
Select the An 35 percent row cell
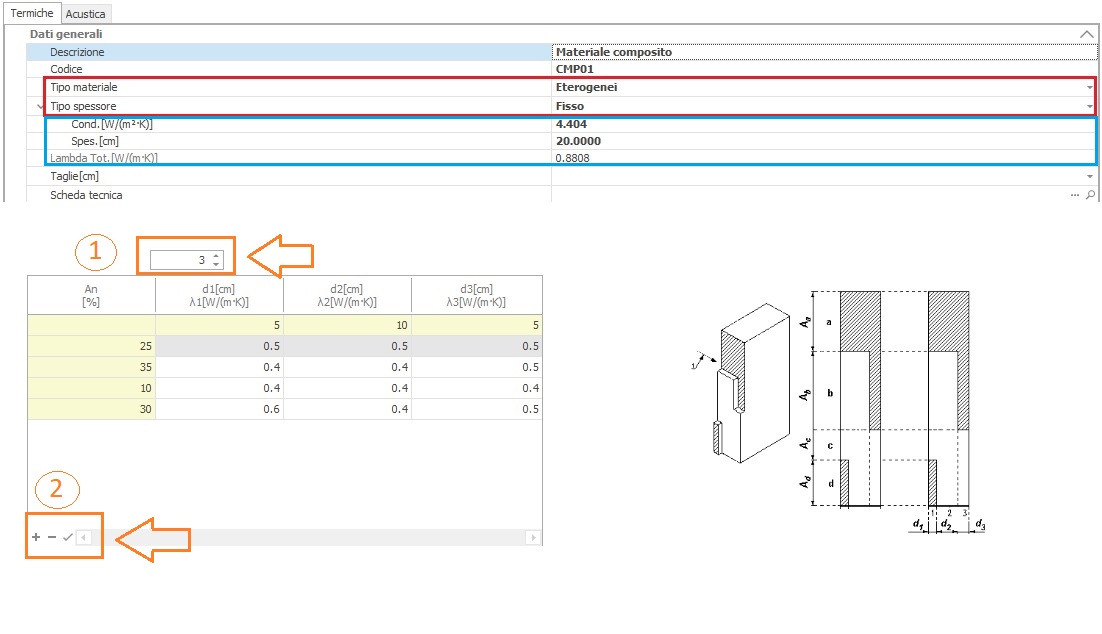pyautogui.click(x=91, y=367)
